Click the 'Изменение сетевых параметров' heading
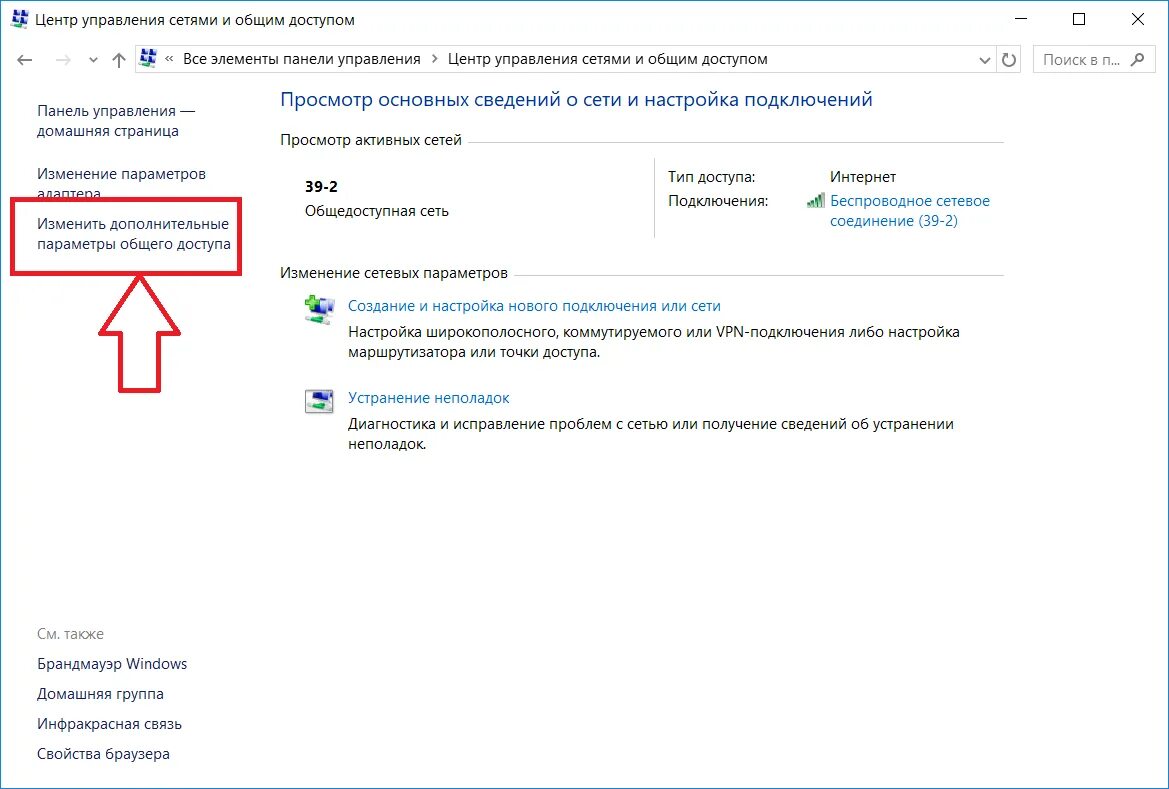The width and height of the screenshot is (1169, 789). (394, 273)
